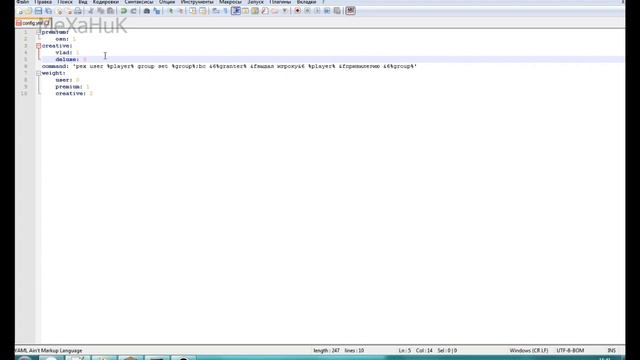The width and height of the screenshot is (640, 360).
Task: Click the Stop macro recording icon
Action: coord(307,11)
